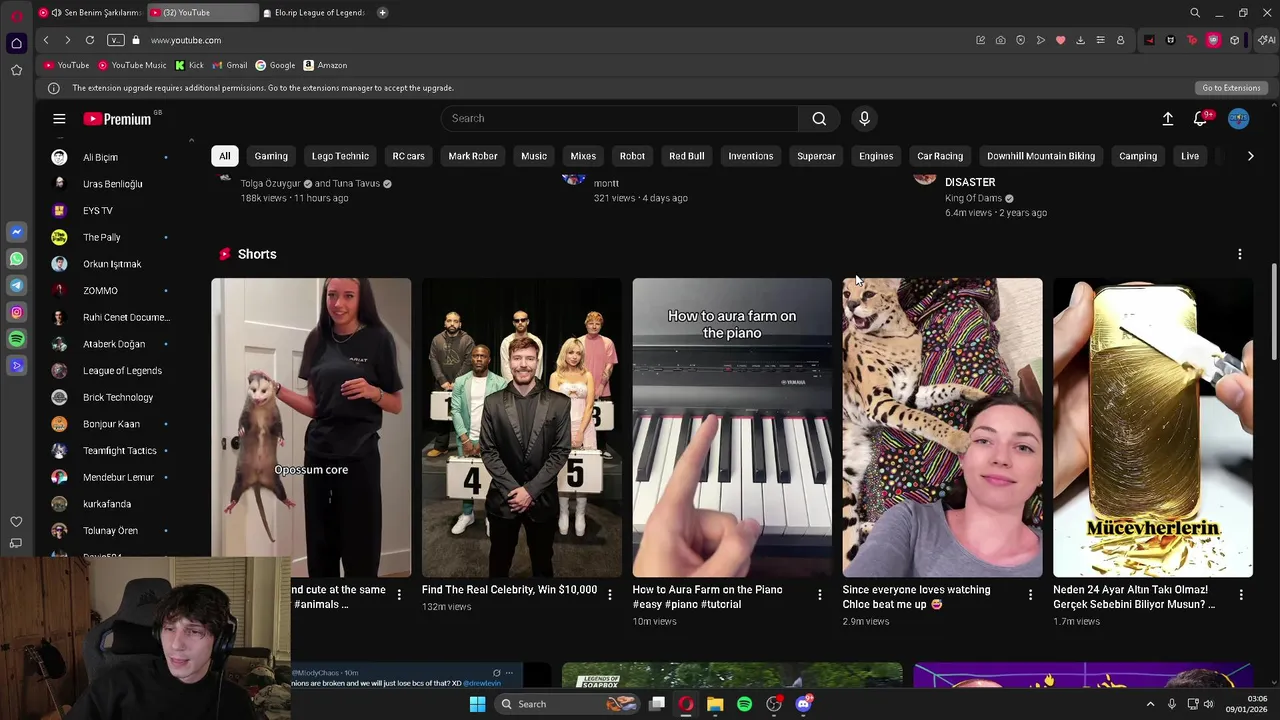Open the YouTube Music bookmark
Screen dimensions: 1280x720
pyautogui.click(x=132, y=65)
